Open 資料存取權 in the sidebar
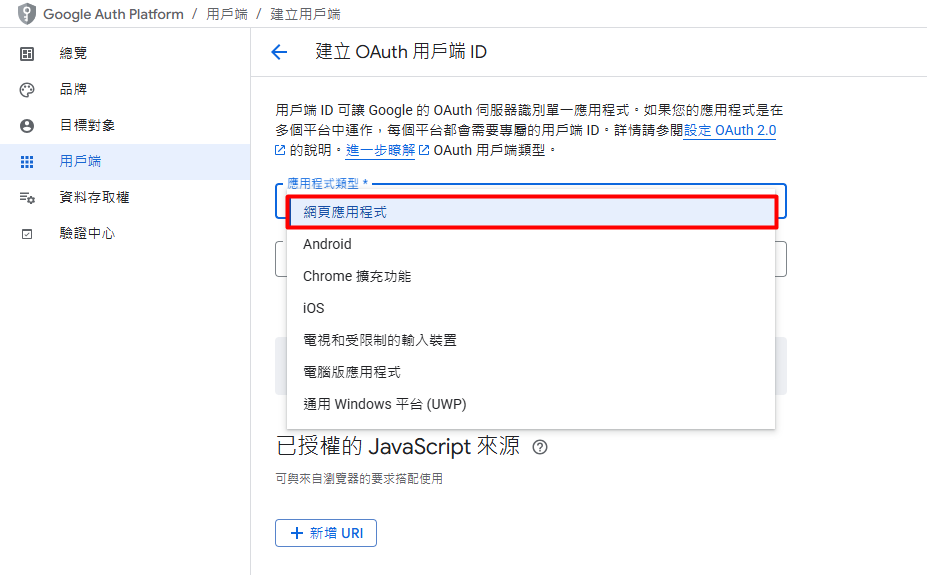The height and width of the screenshot is (575, 927). [x=125, y=198]
